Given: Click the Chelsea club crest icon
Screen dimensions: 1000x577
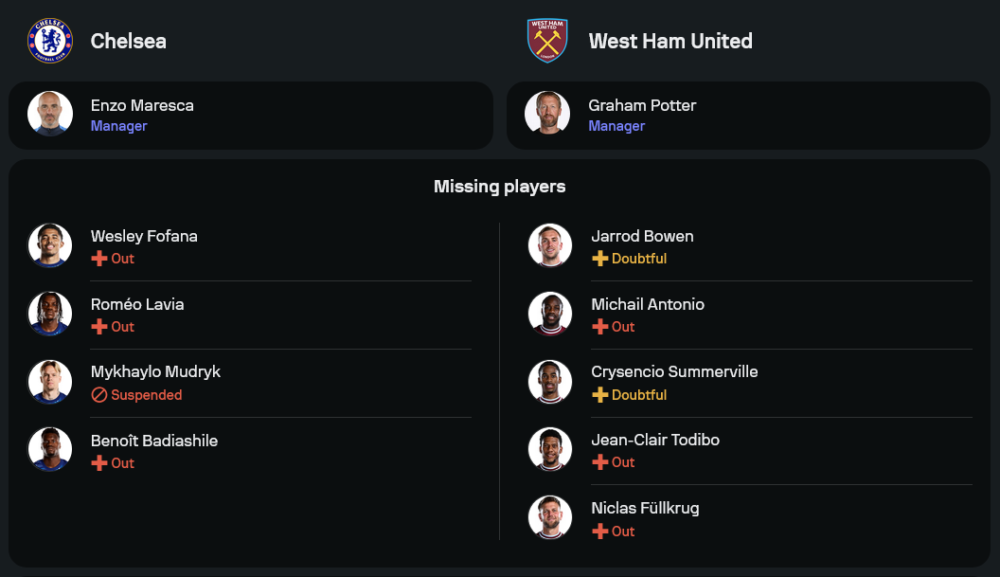Looking at the screenshot, I should coord(49,41).
